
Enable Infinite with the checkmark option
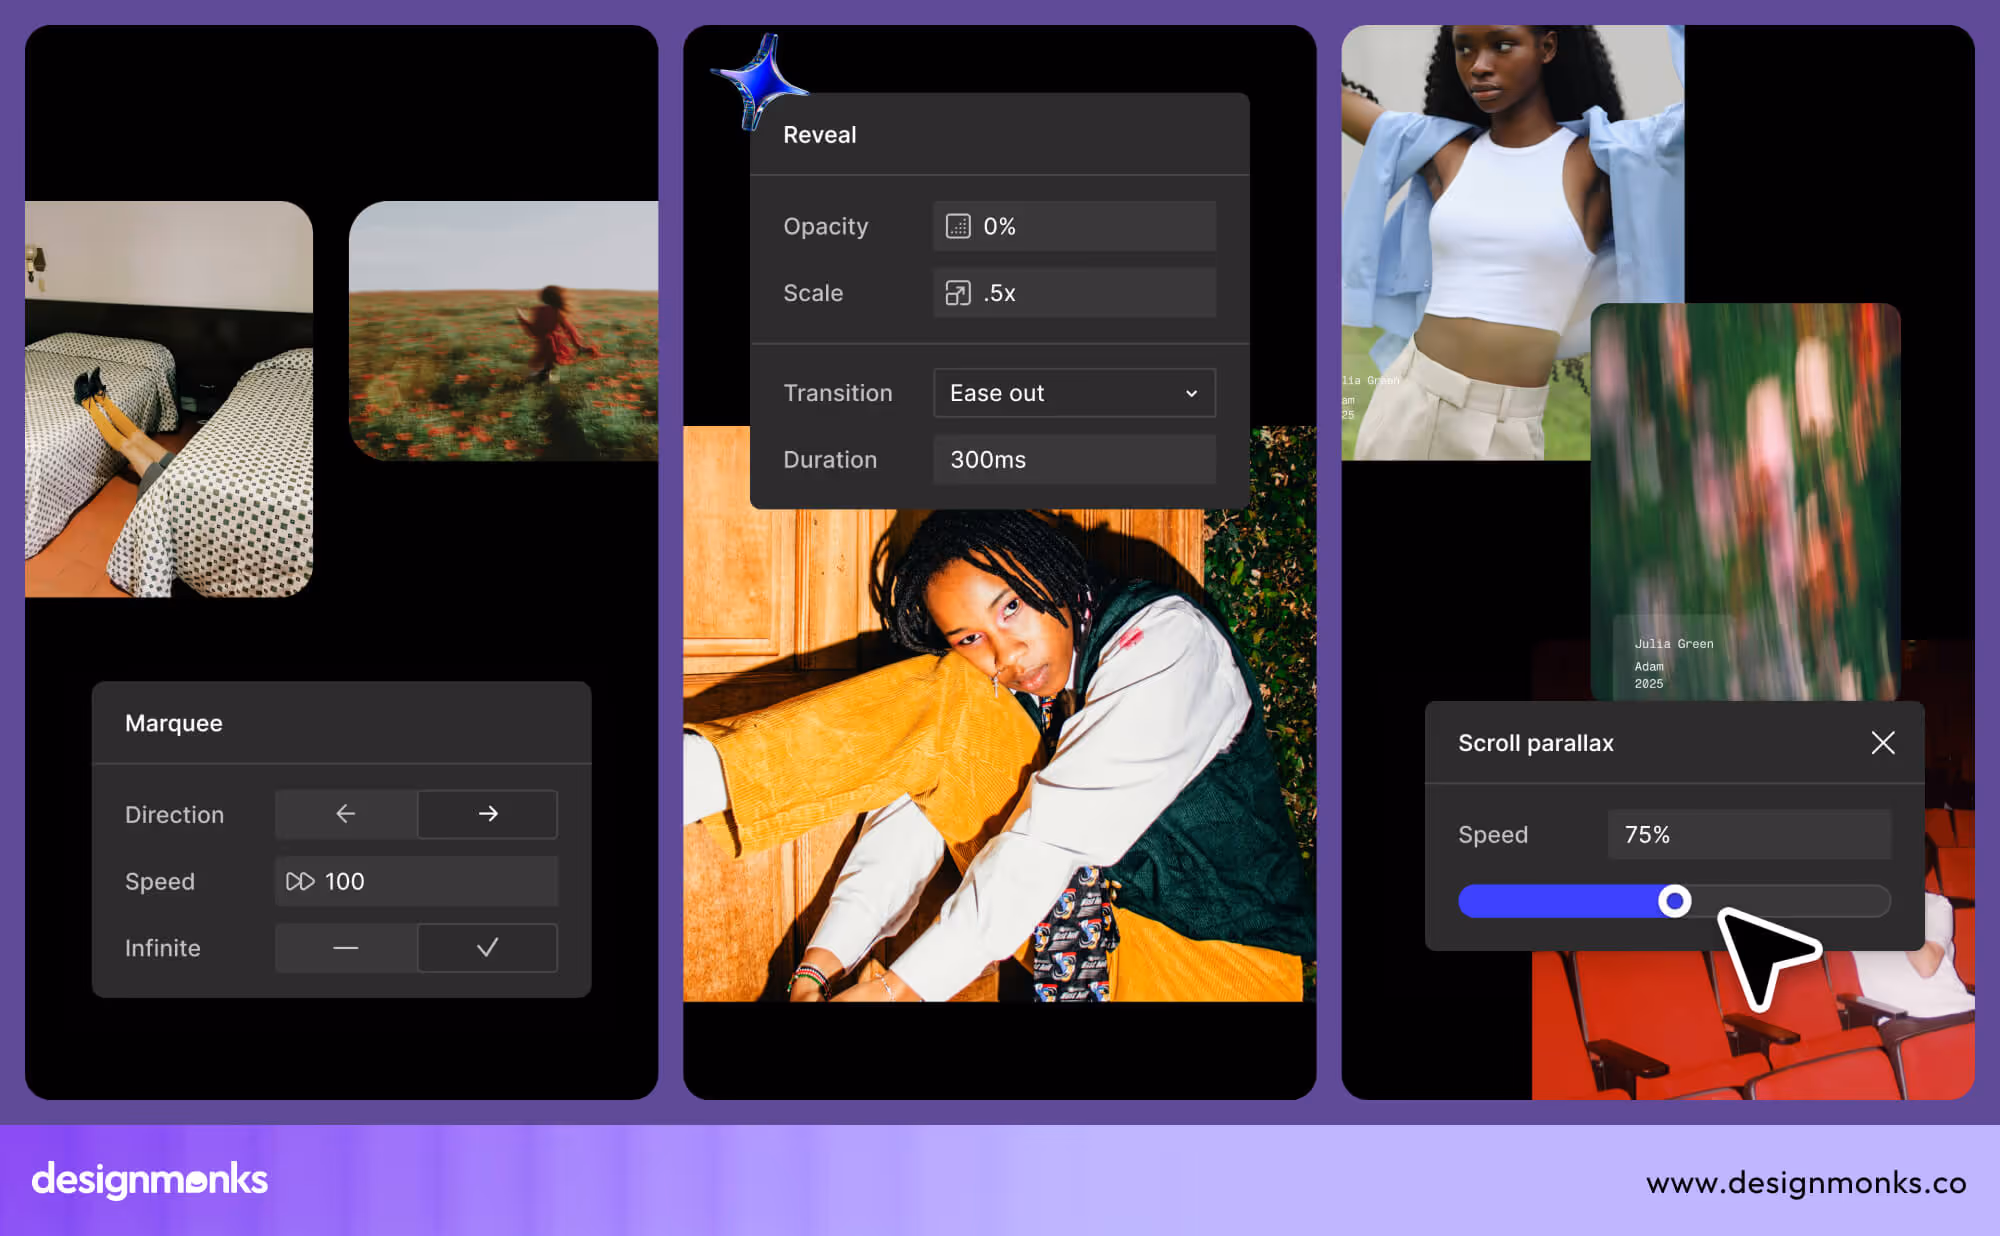pos(487,948)
